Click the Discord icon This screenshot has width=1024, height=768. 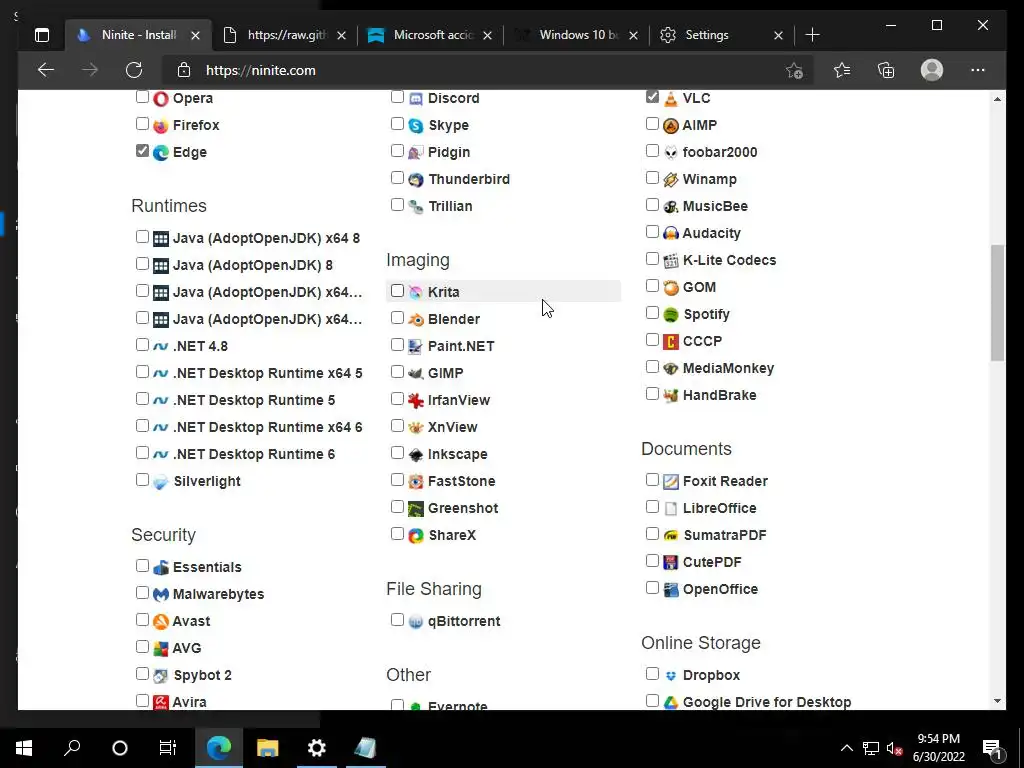pos(416,99)
